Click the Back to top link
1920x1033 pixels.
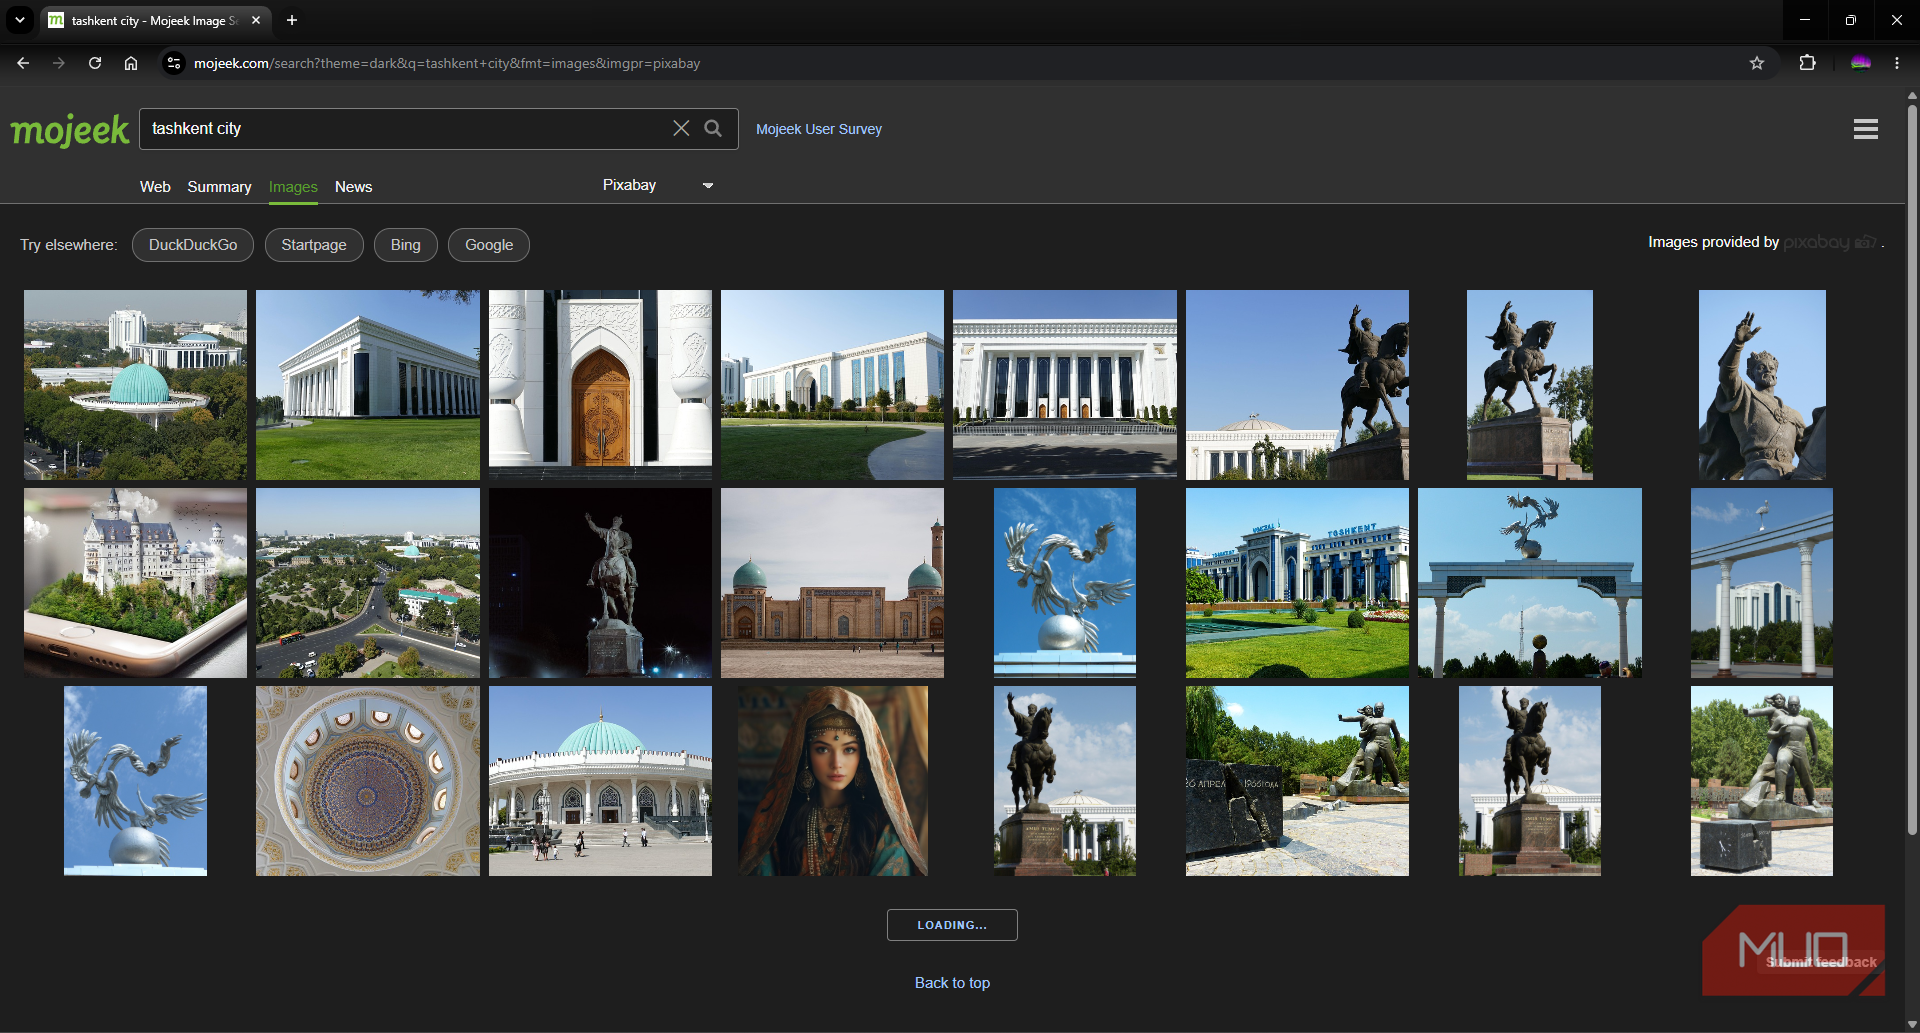(x=952, y=983)
